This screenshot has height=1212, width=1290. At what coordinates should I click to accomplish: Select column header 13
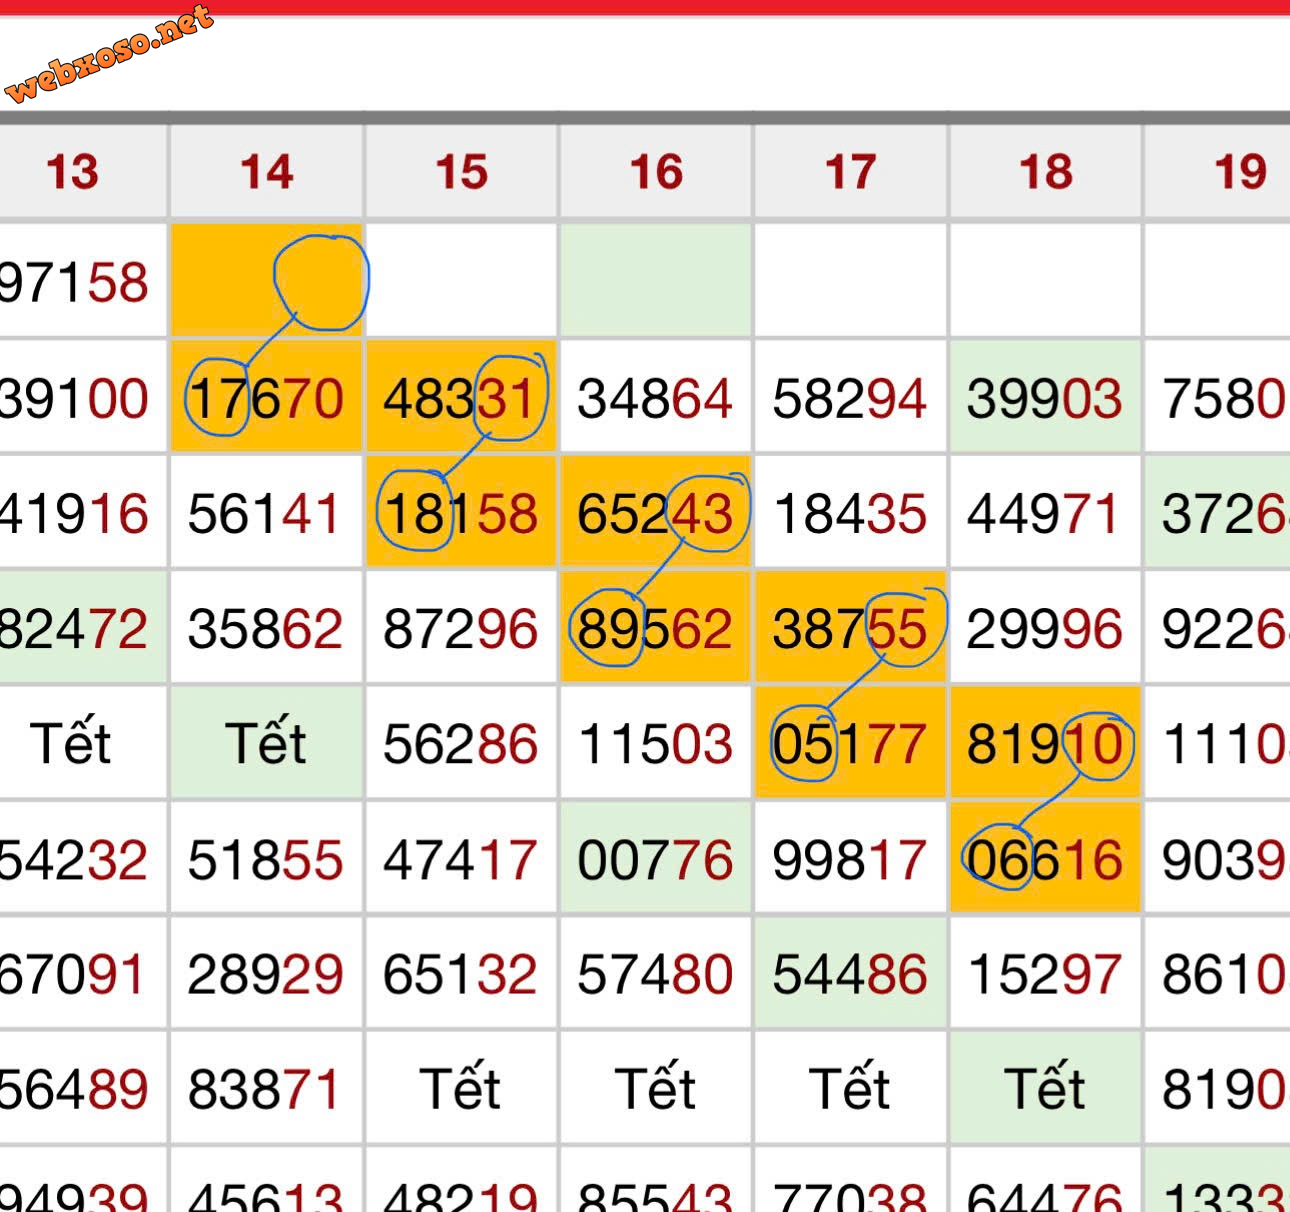coord(82,171)
